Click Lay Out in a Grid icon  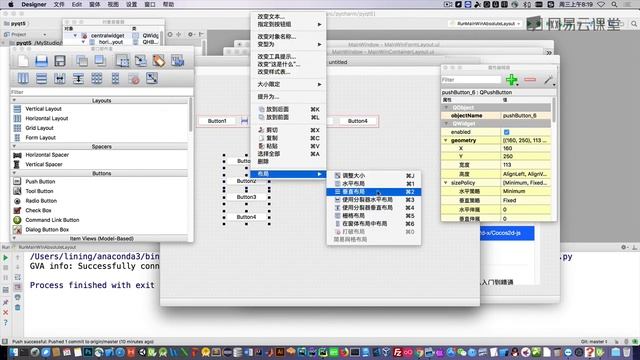coord(97,78)
